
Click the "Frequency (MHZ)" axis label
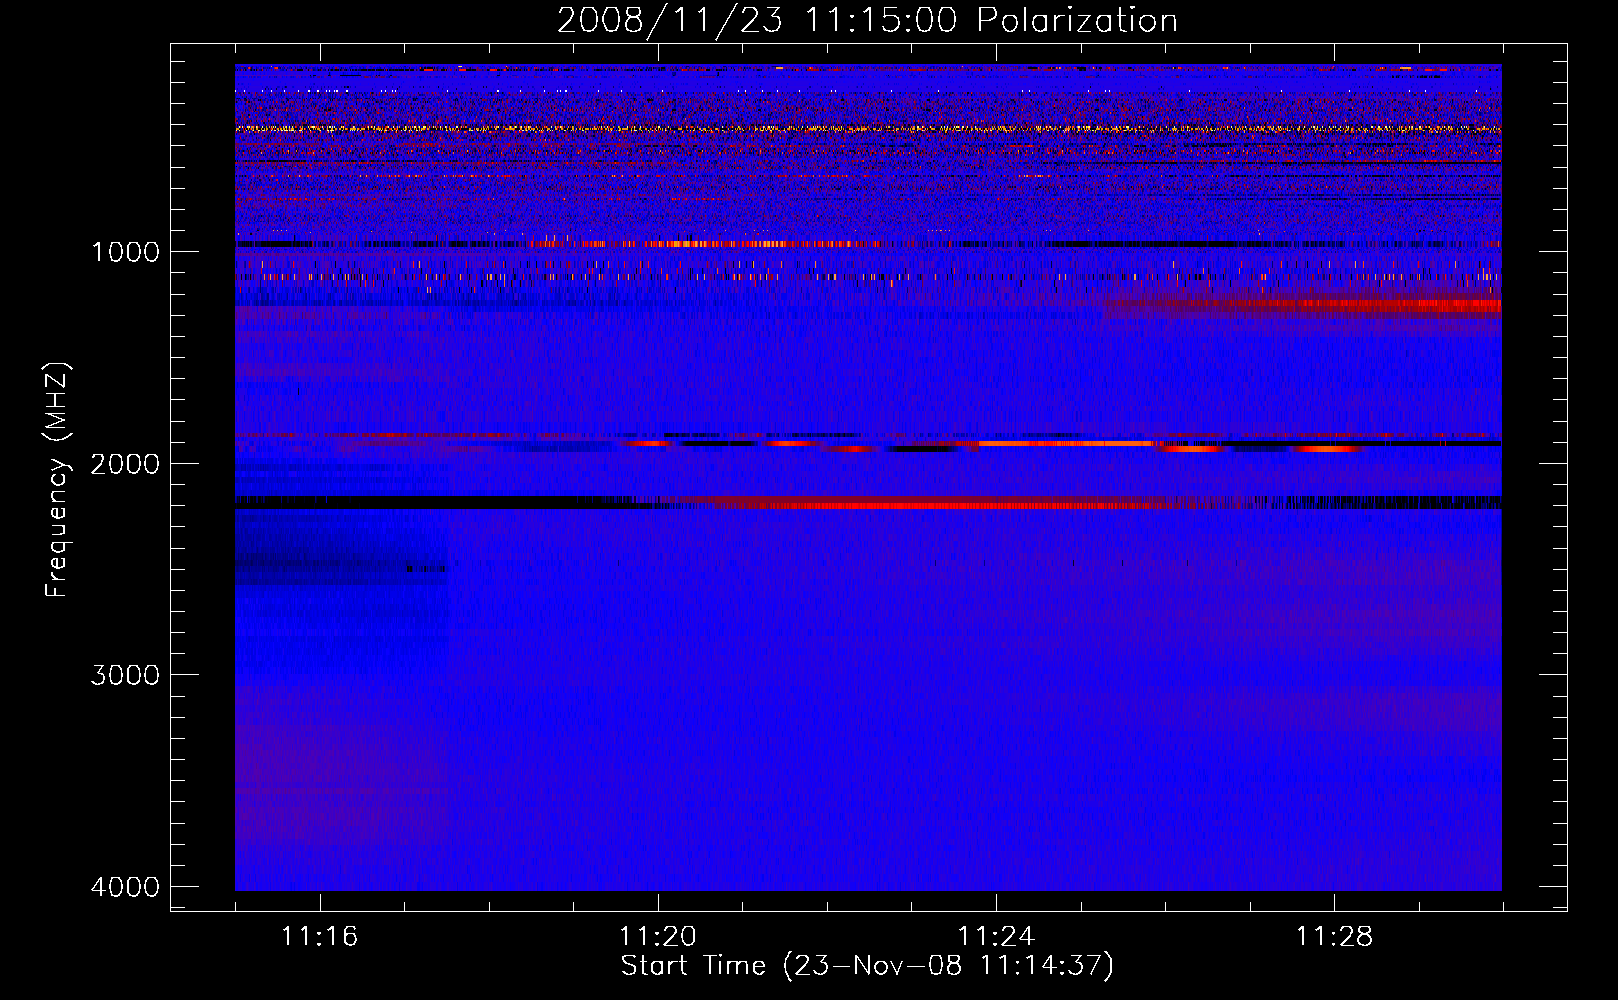(x=56, y=480)
